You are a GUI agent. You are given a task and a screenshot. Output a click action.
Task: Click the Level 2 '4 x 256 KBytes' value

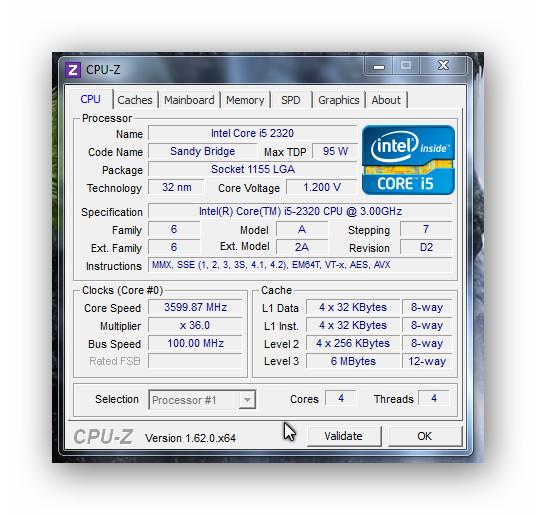(353, 343)
